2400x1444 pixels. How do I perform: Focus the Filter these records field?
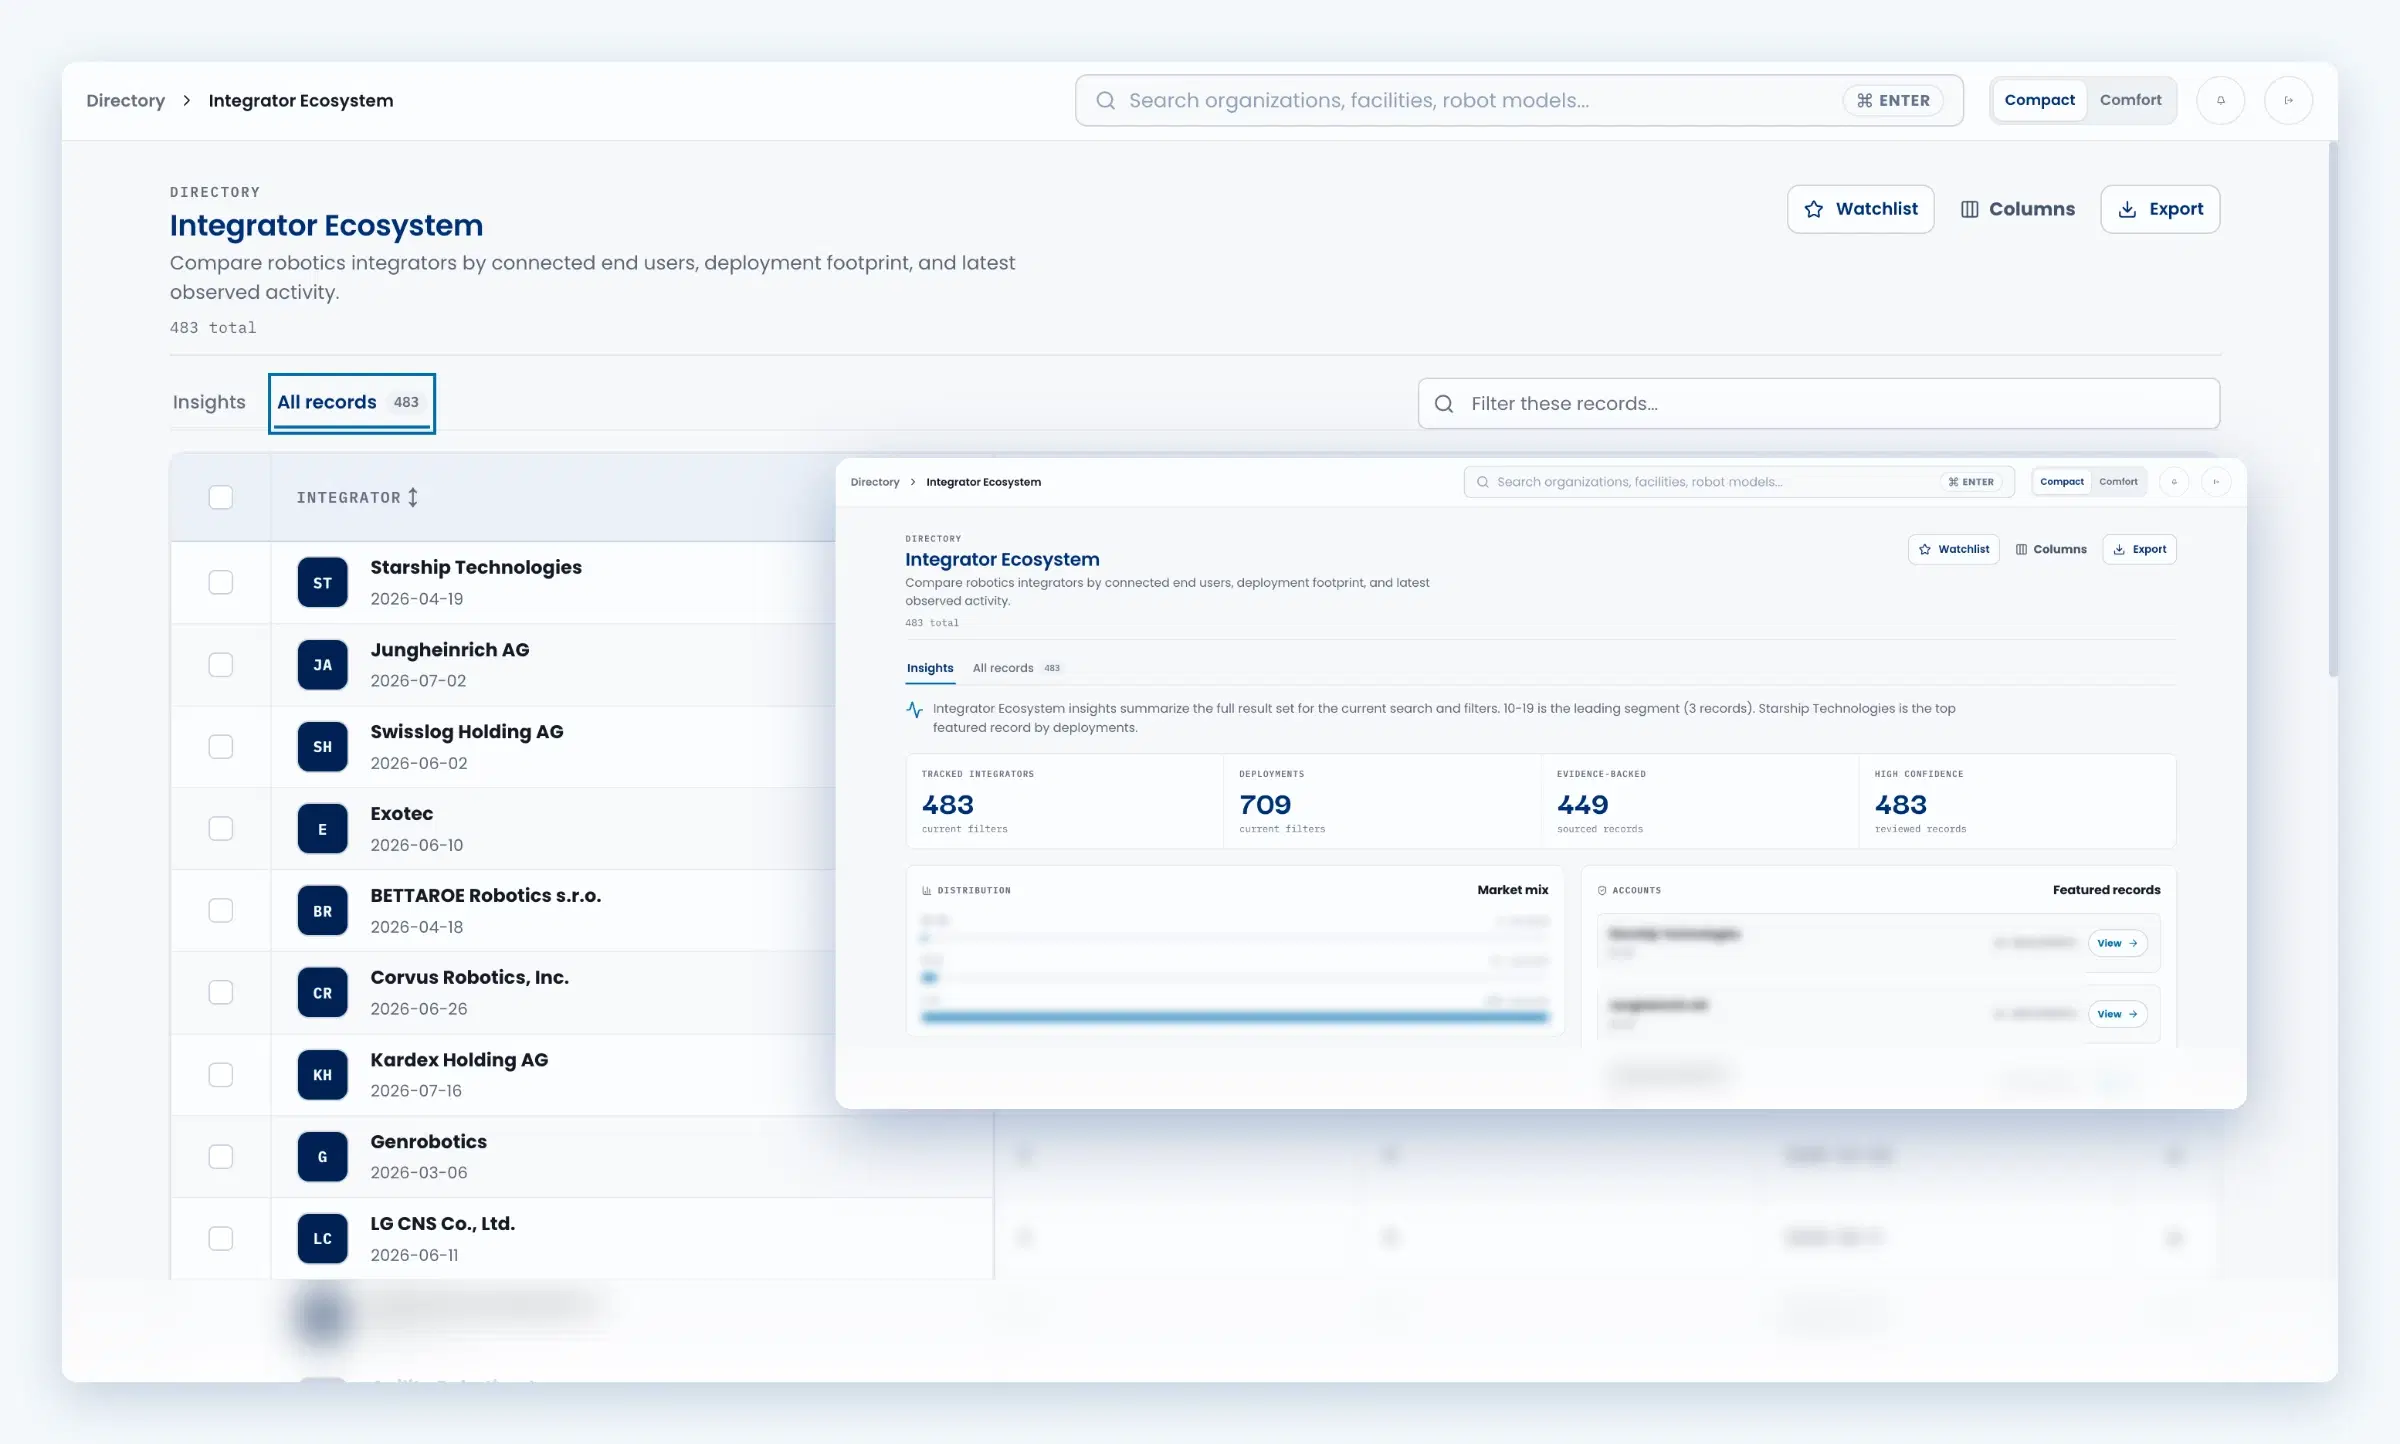coord(1819,403)
